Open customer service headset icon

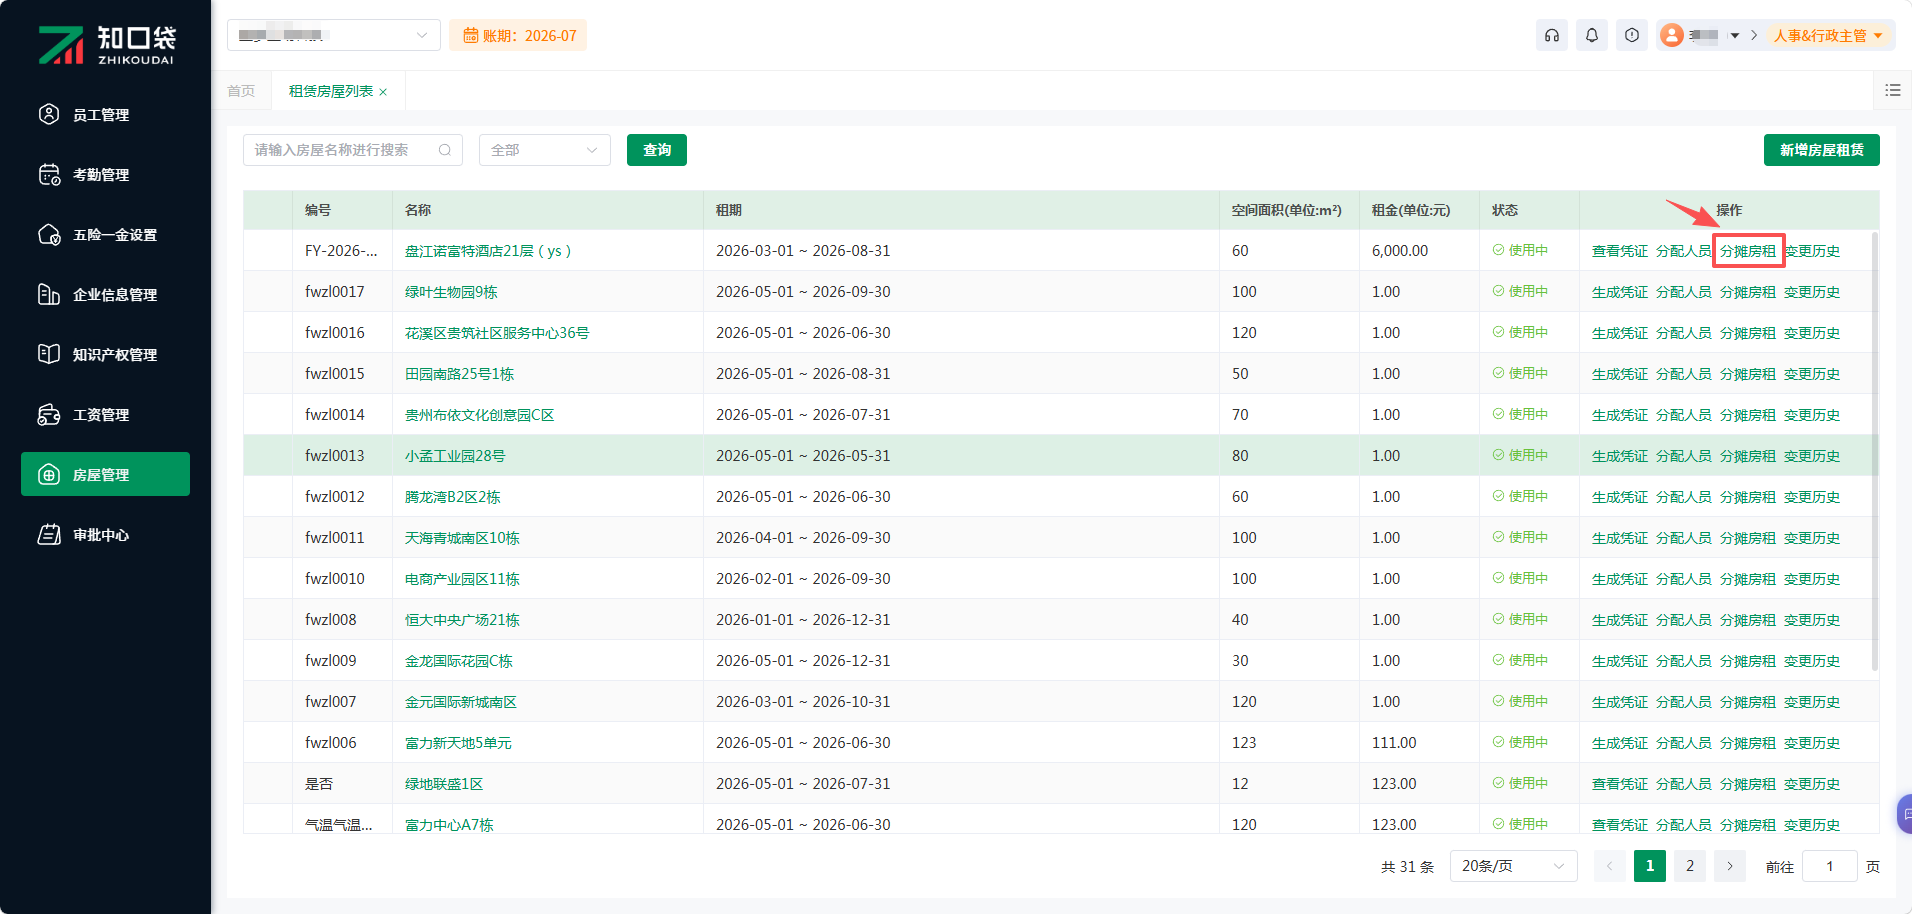[1552, 35]
